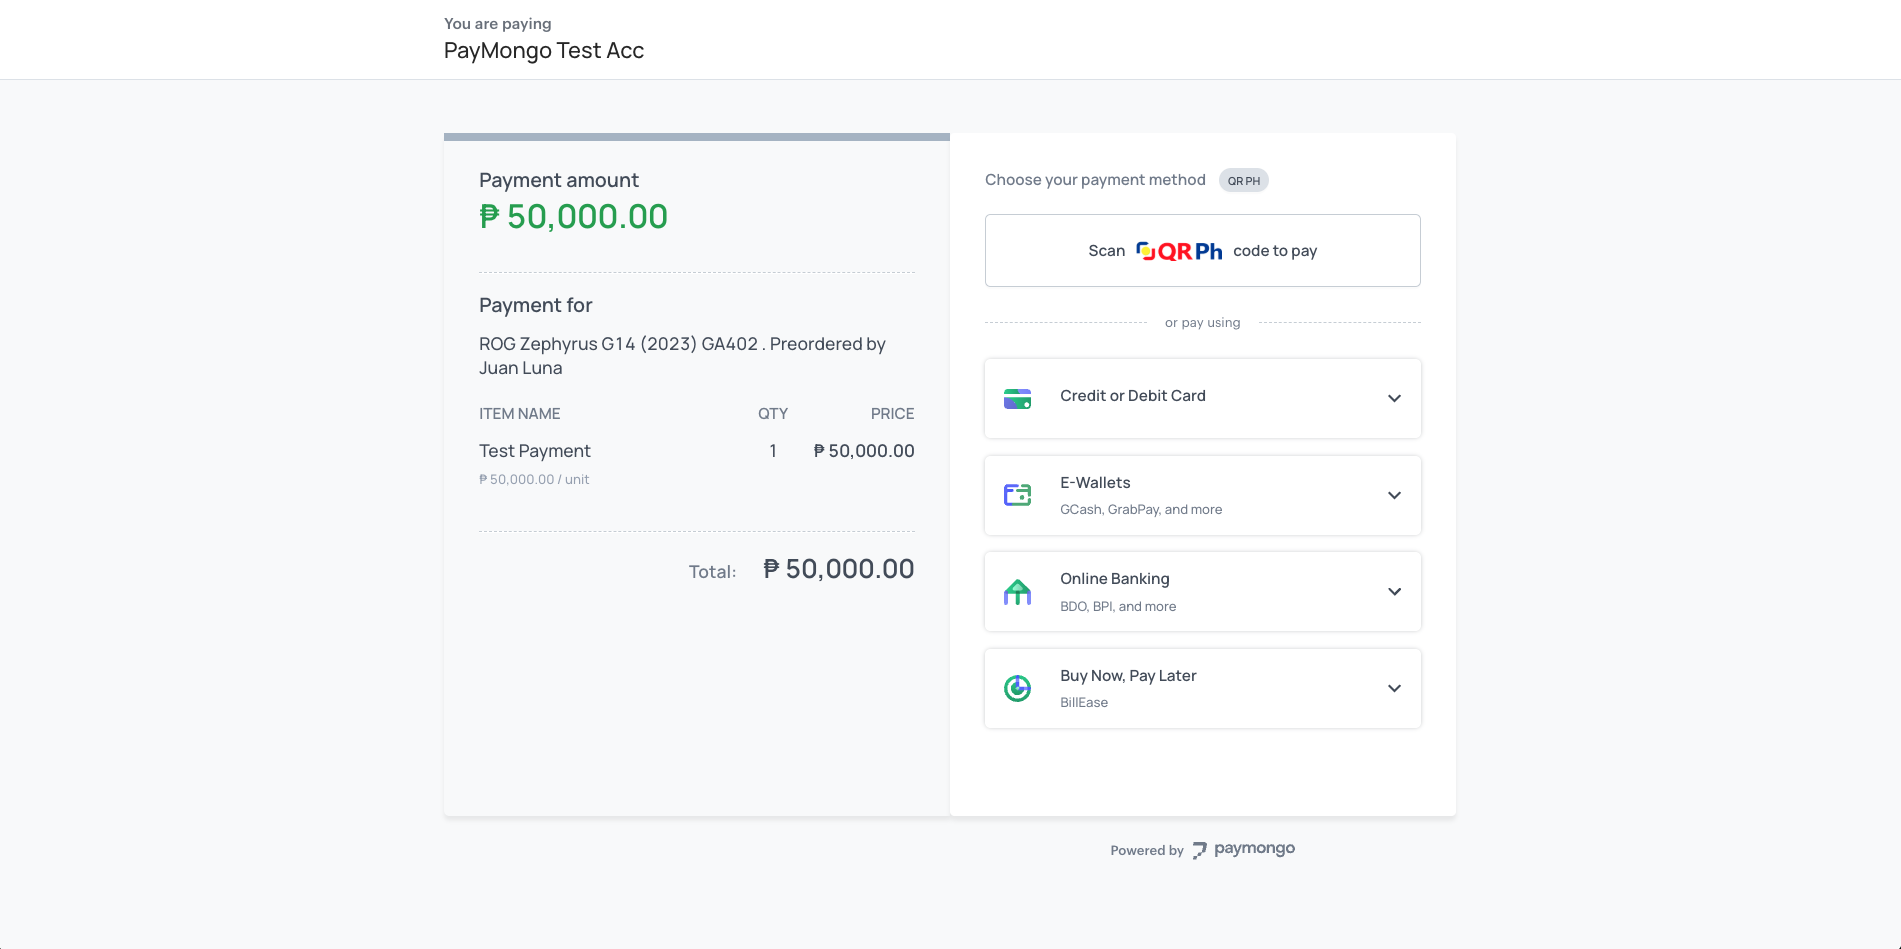This screenshot has height=949, width=1901.
Task: Click the quantity value 1
Action: pyautogui.click(x=773, y=451)
